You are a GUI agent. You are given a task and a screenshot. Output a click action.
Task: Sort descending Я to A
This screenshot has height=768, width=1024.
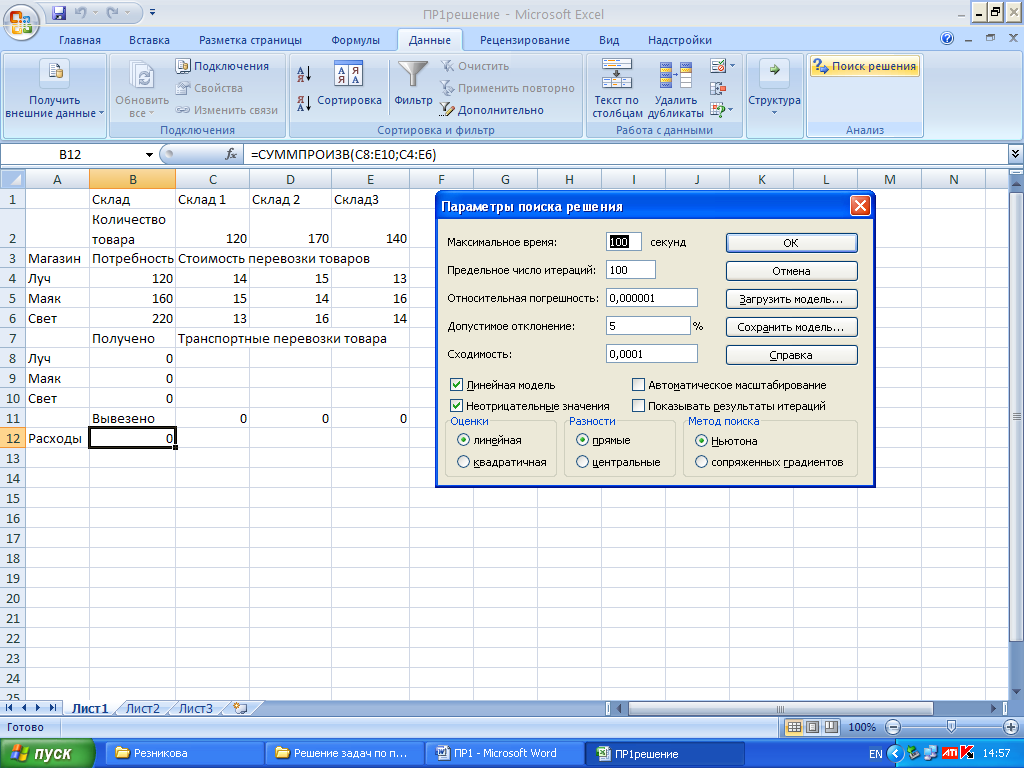(304, 103)
